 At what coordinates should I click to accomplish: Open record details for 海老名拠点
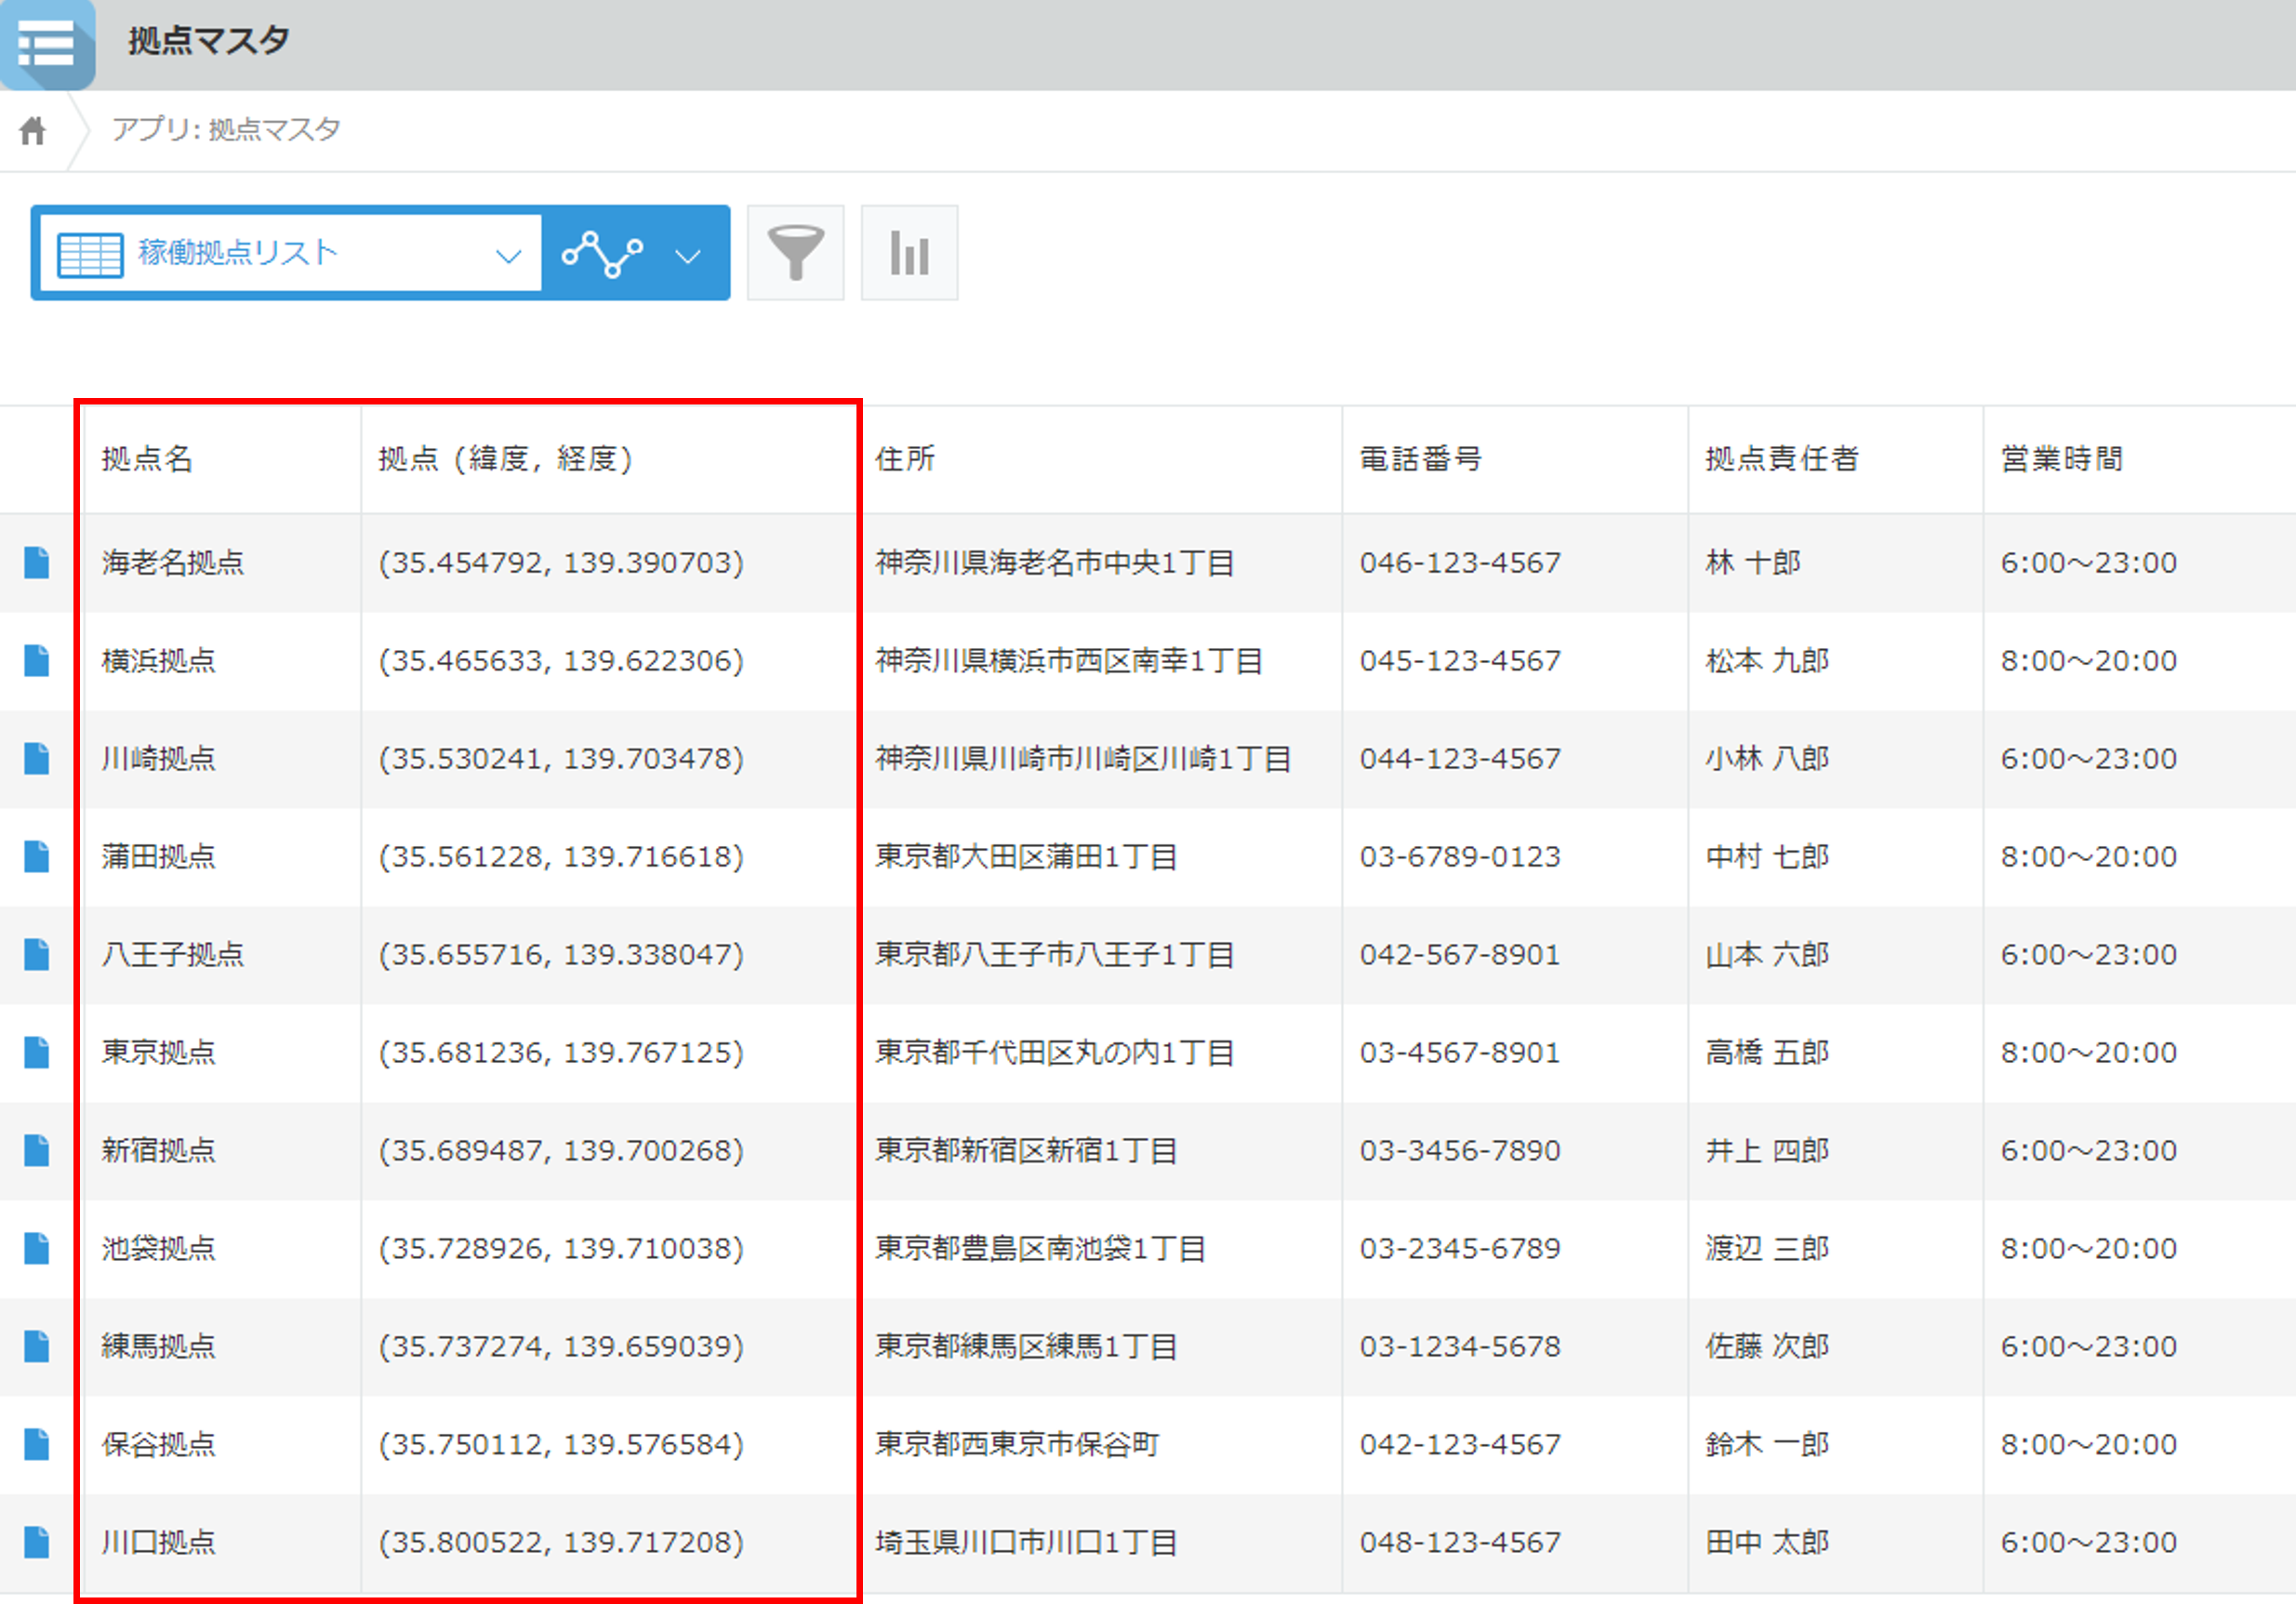click(x=37, y=563)
